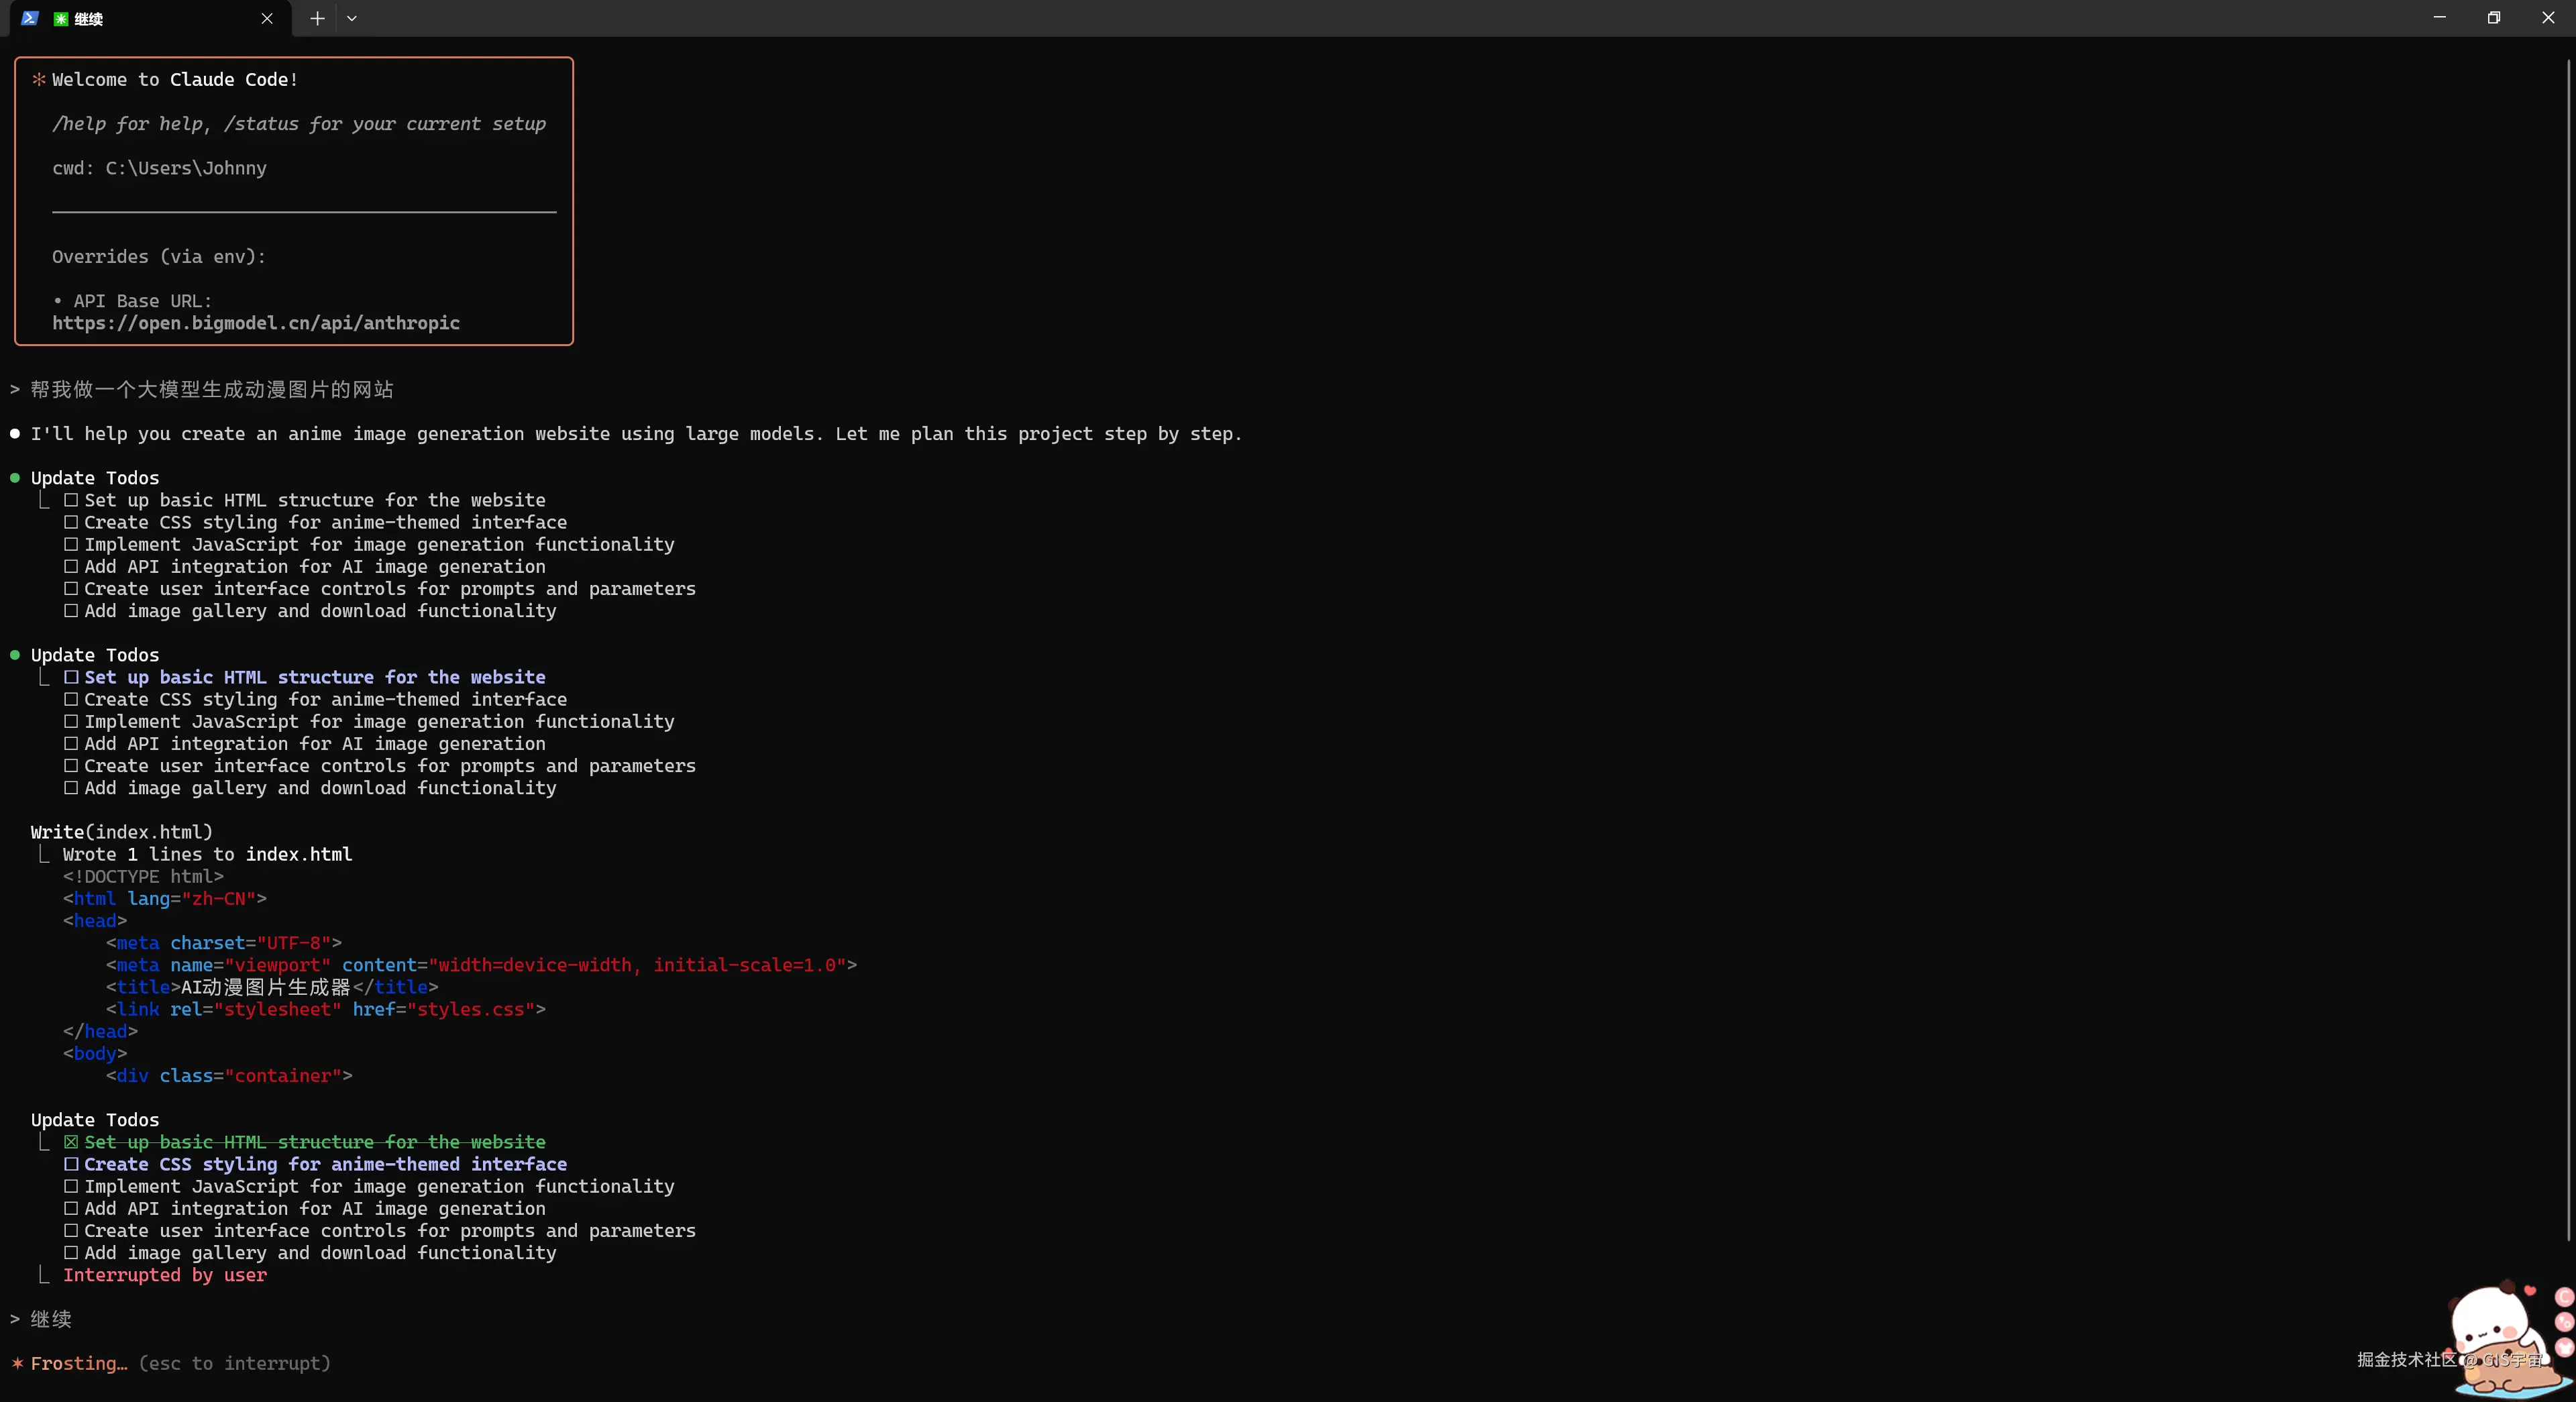
Task: Click the prompt line containing 继续
Action: click(x=50, y=1319)
